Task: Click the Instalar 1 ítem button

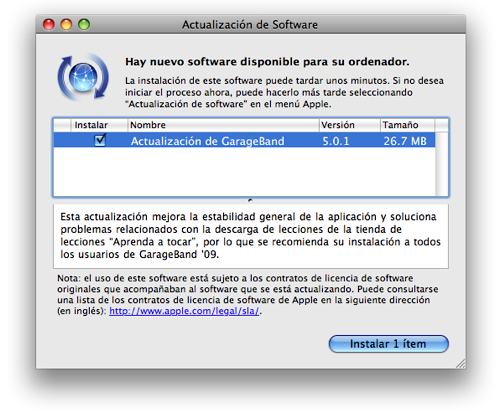Action: (x=389, y=344)
